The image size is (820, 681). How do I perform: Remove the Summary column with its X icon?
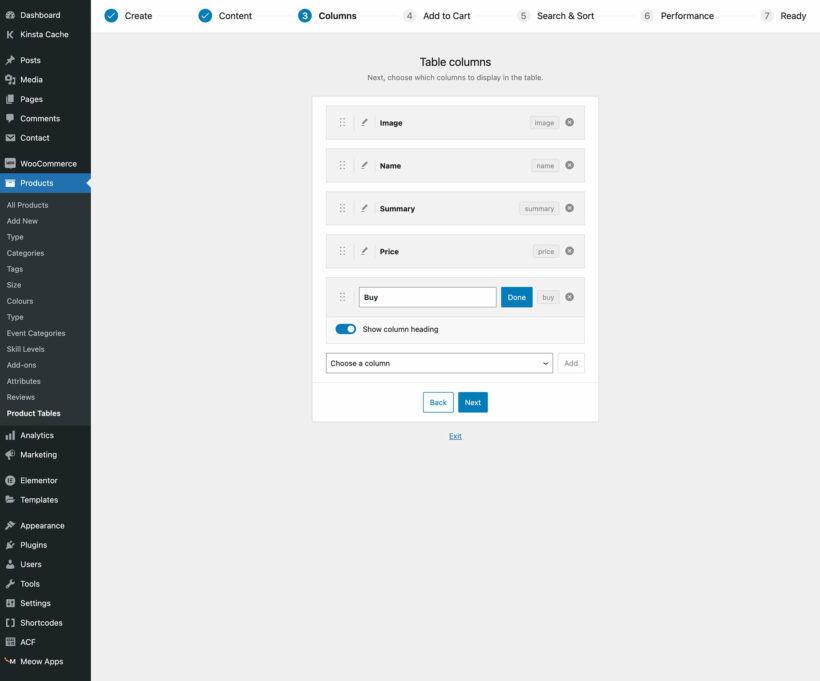pos(569,208)
